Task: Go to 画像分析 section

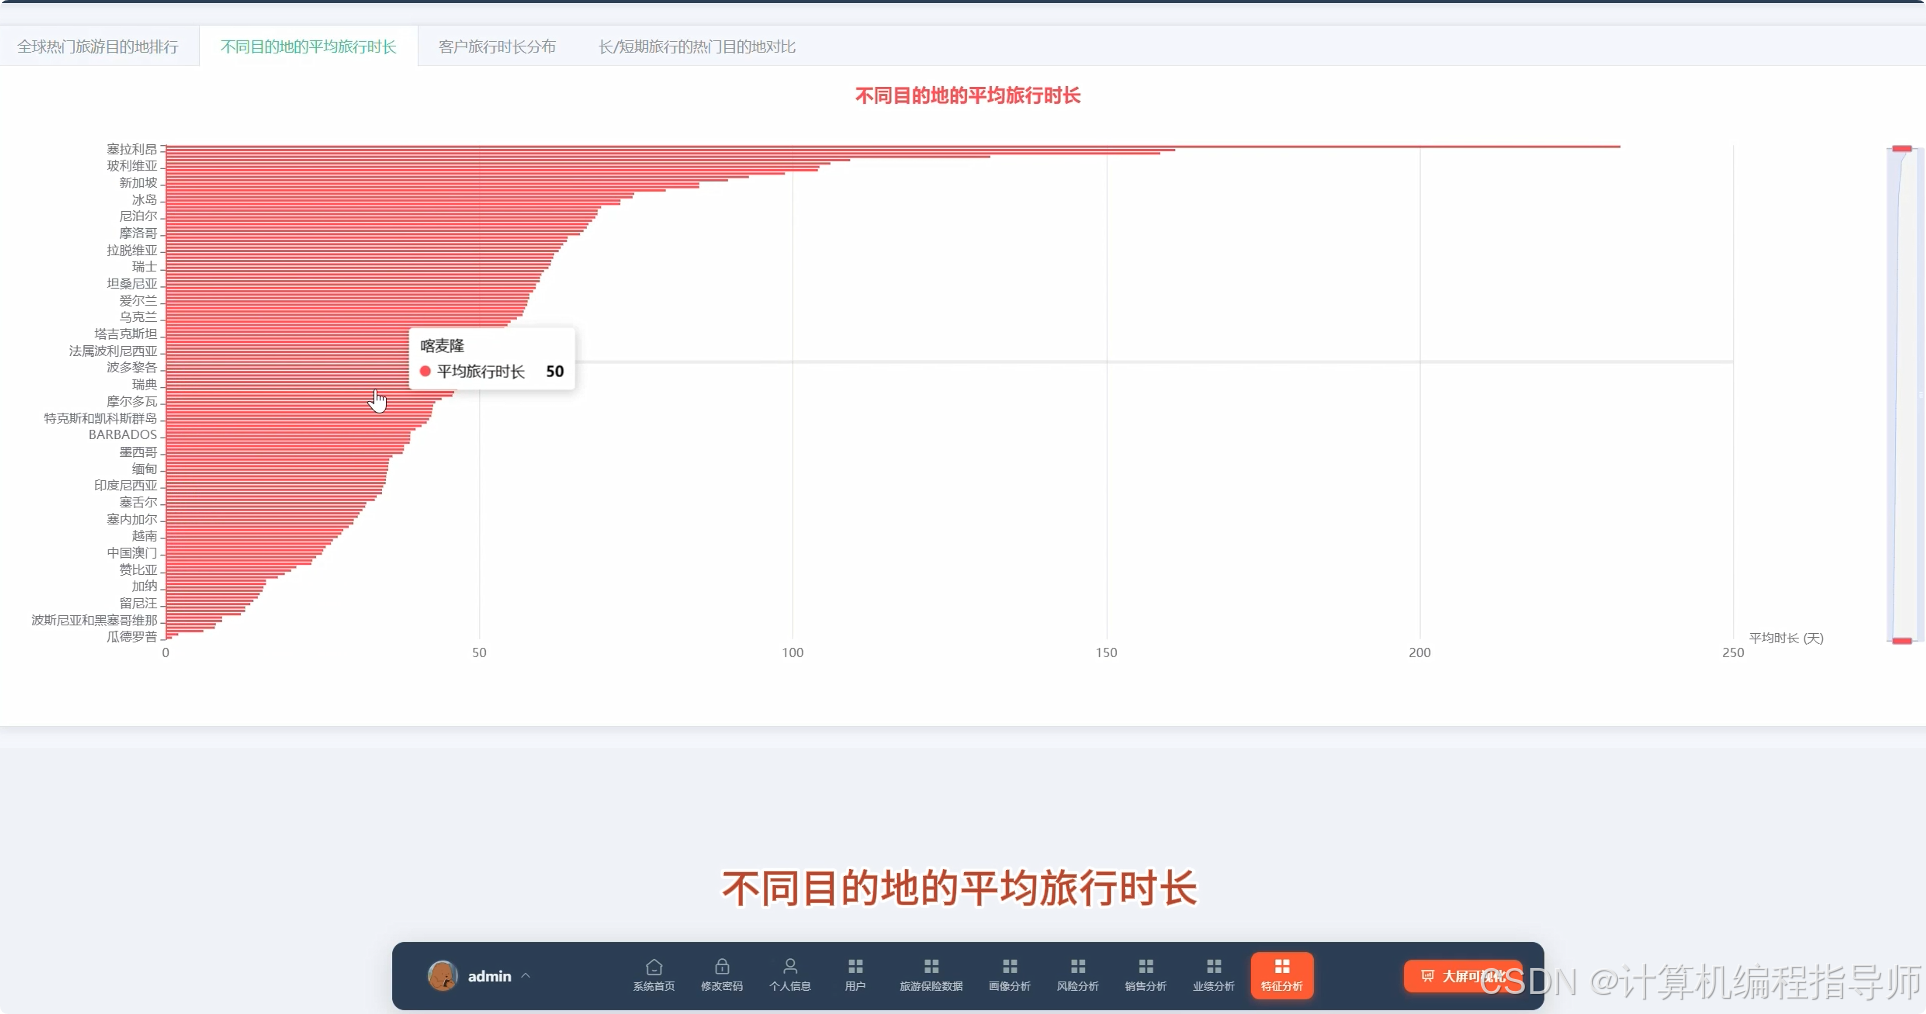Action: [1009, 975]
